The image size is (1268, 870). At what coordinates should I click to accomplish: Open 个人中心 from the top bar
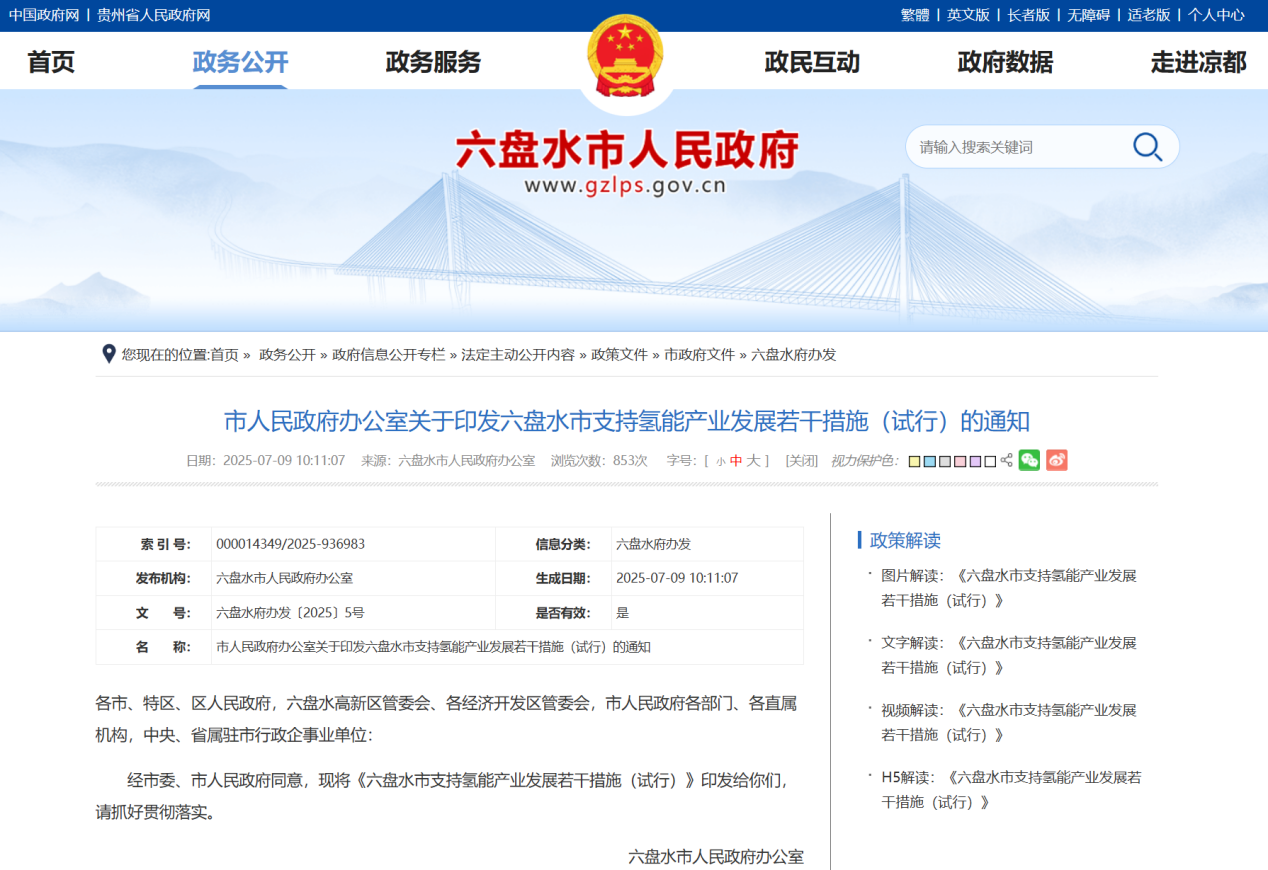point(1216,15)
